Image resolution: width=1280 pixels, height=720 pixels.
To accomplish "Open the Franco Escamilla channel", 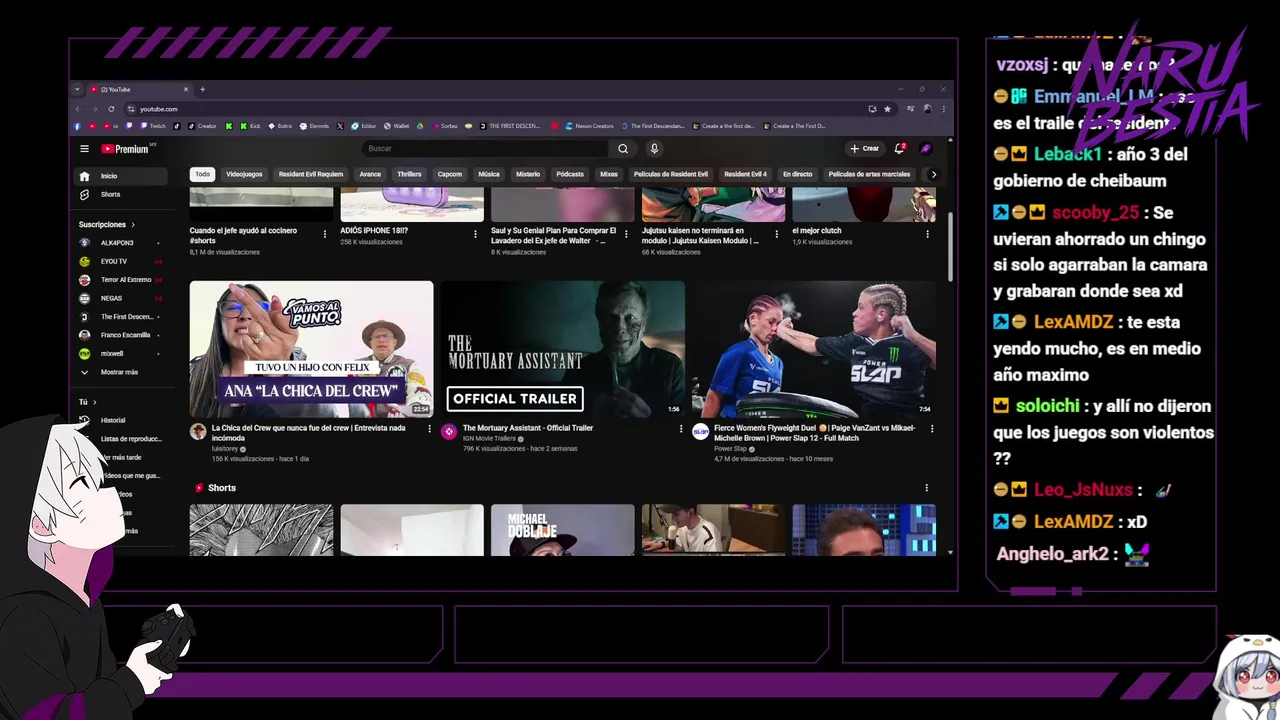I will pyautogui.click(x=122, y=335).
